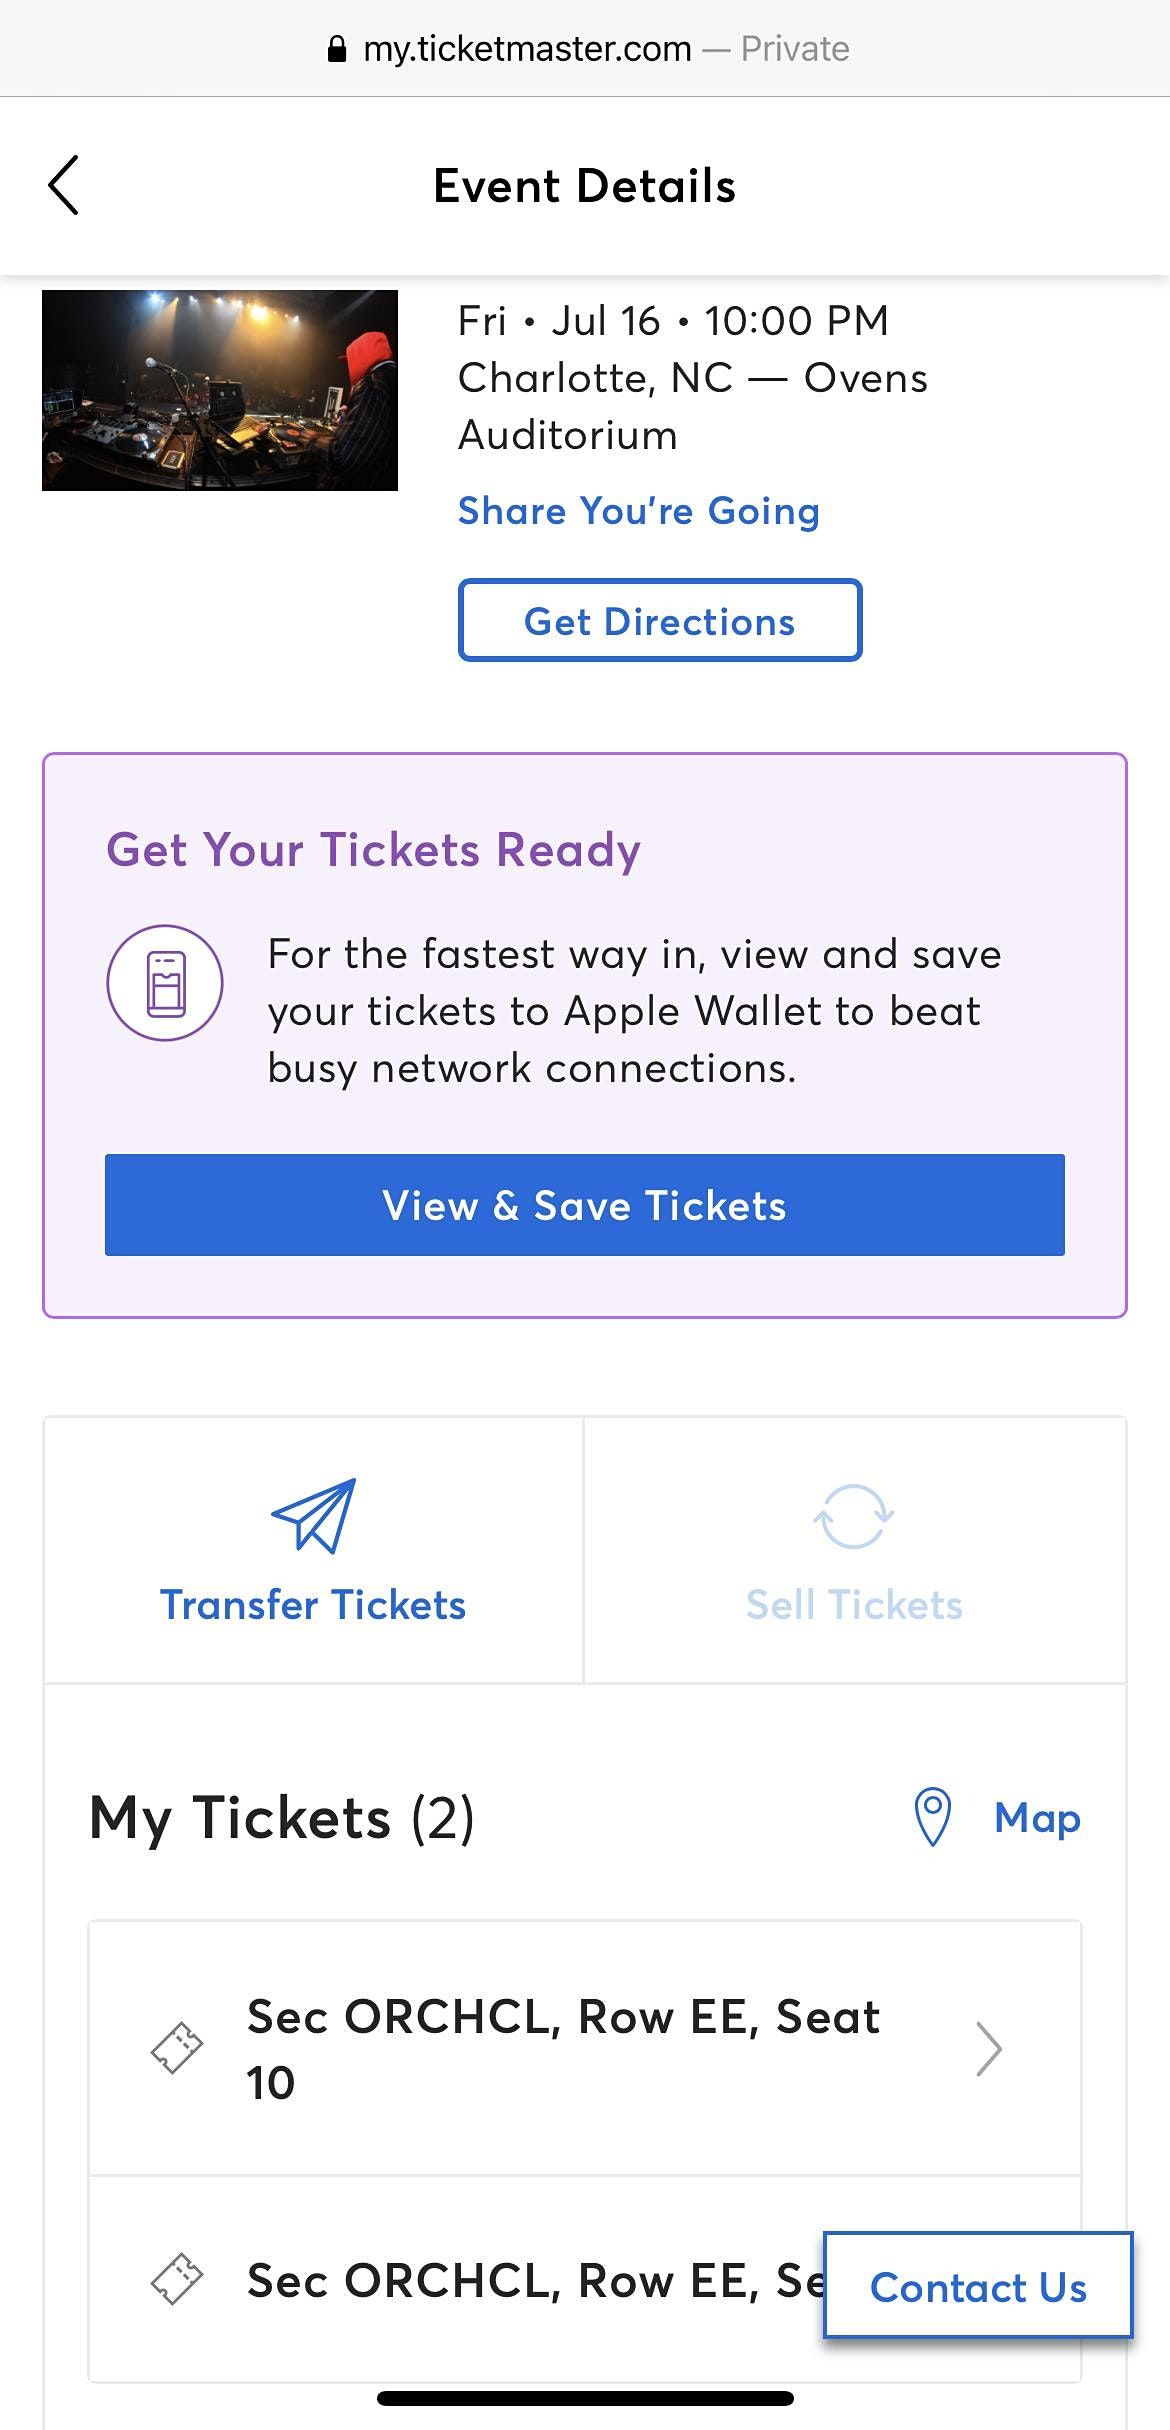Select the Transfer Tickets option
This screenshot has height=2430, width=1170.
pos(314,1549)
